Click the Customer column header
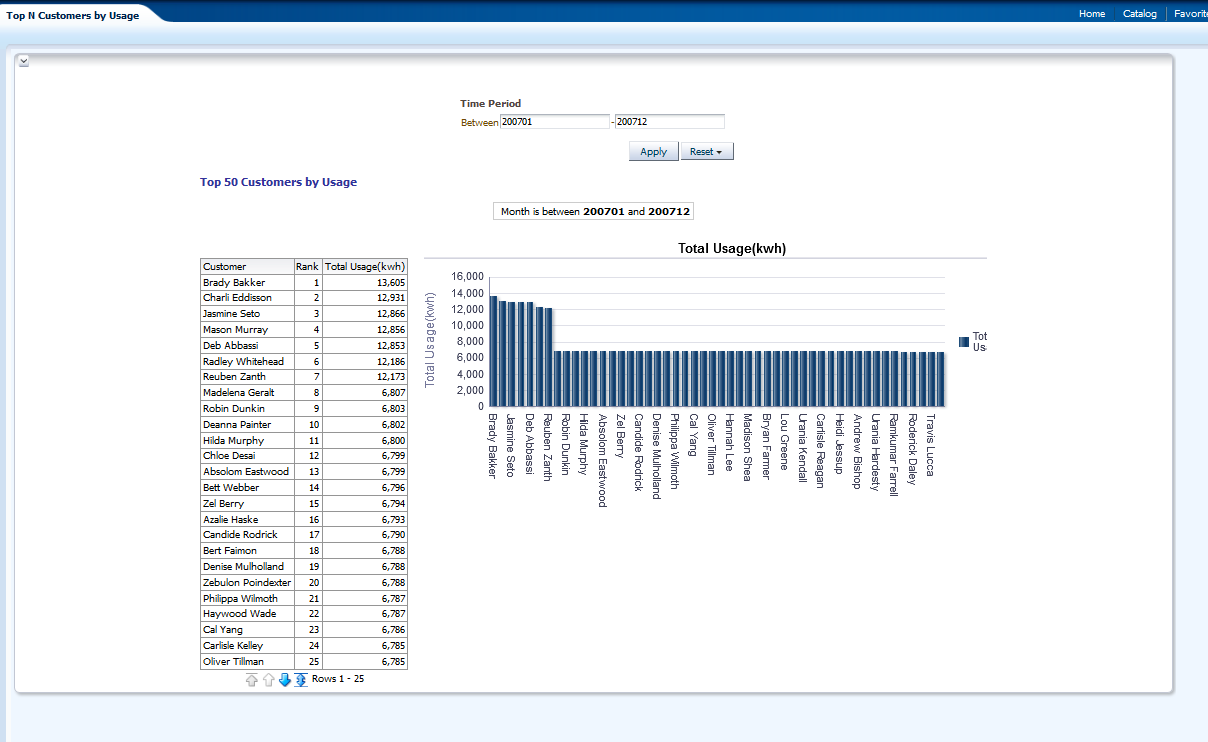Screen dimensions: 1208x742 [247, 267]
